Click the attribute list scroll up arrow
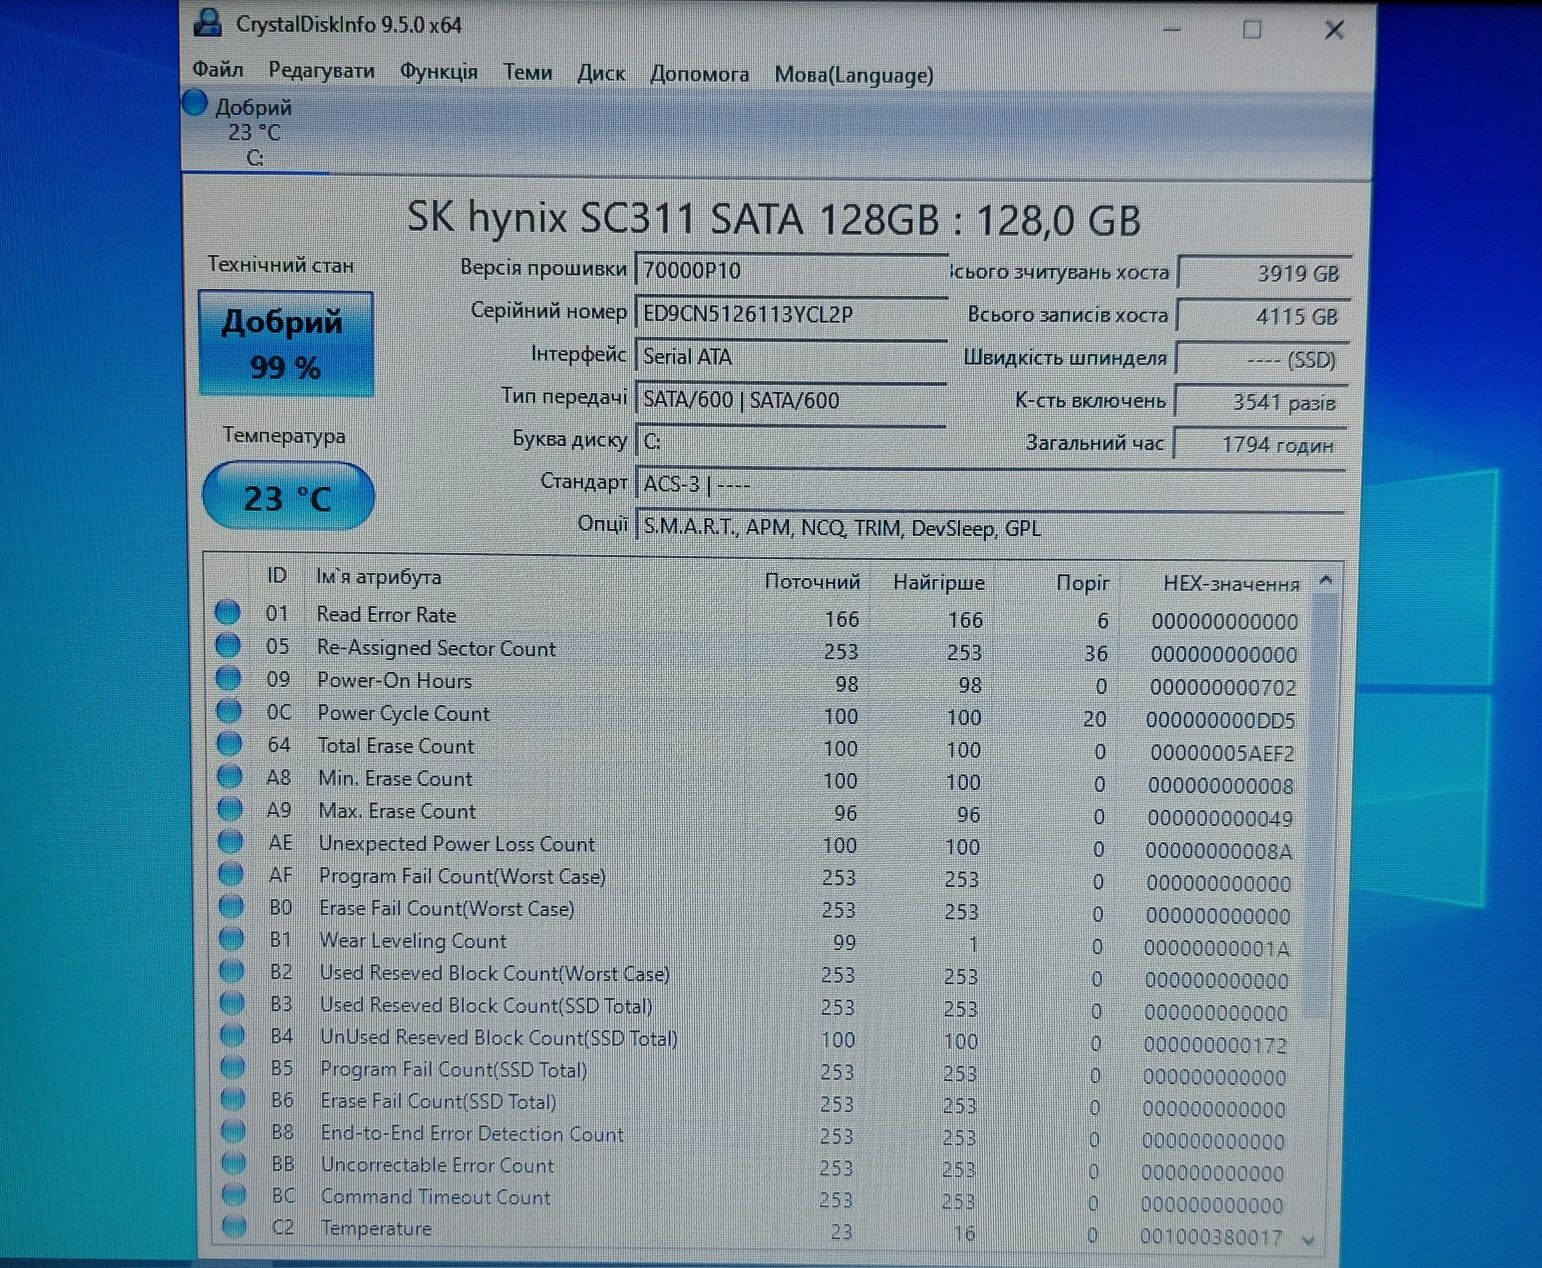1542x1268 pixels. pos(1326,580)
